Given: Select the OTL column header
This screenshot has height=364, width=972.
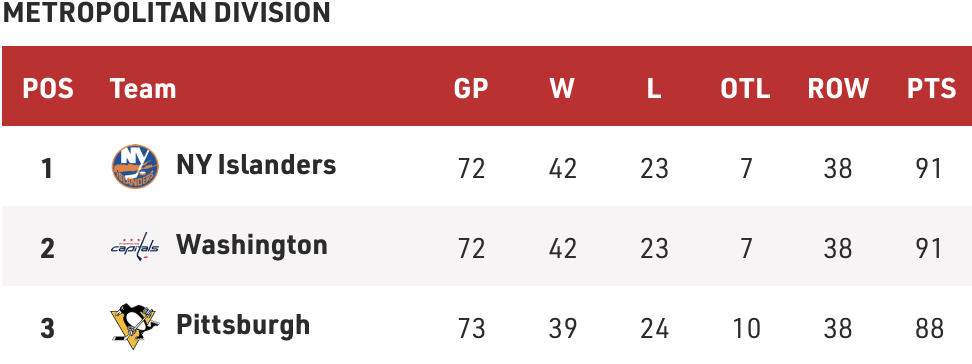Looking at the screenshot, I should (x=746, y=89).
